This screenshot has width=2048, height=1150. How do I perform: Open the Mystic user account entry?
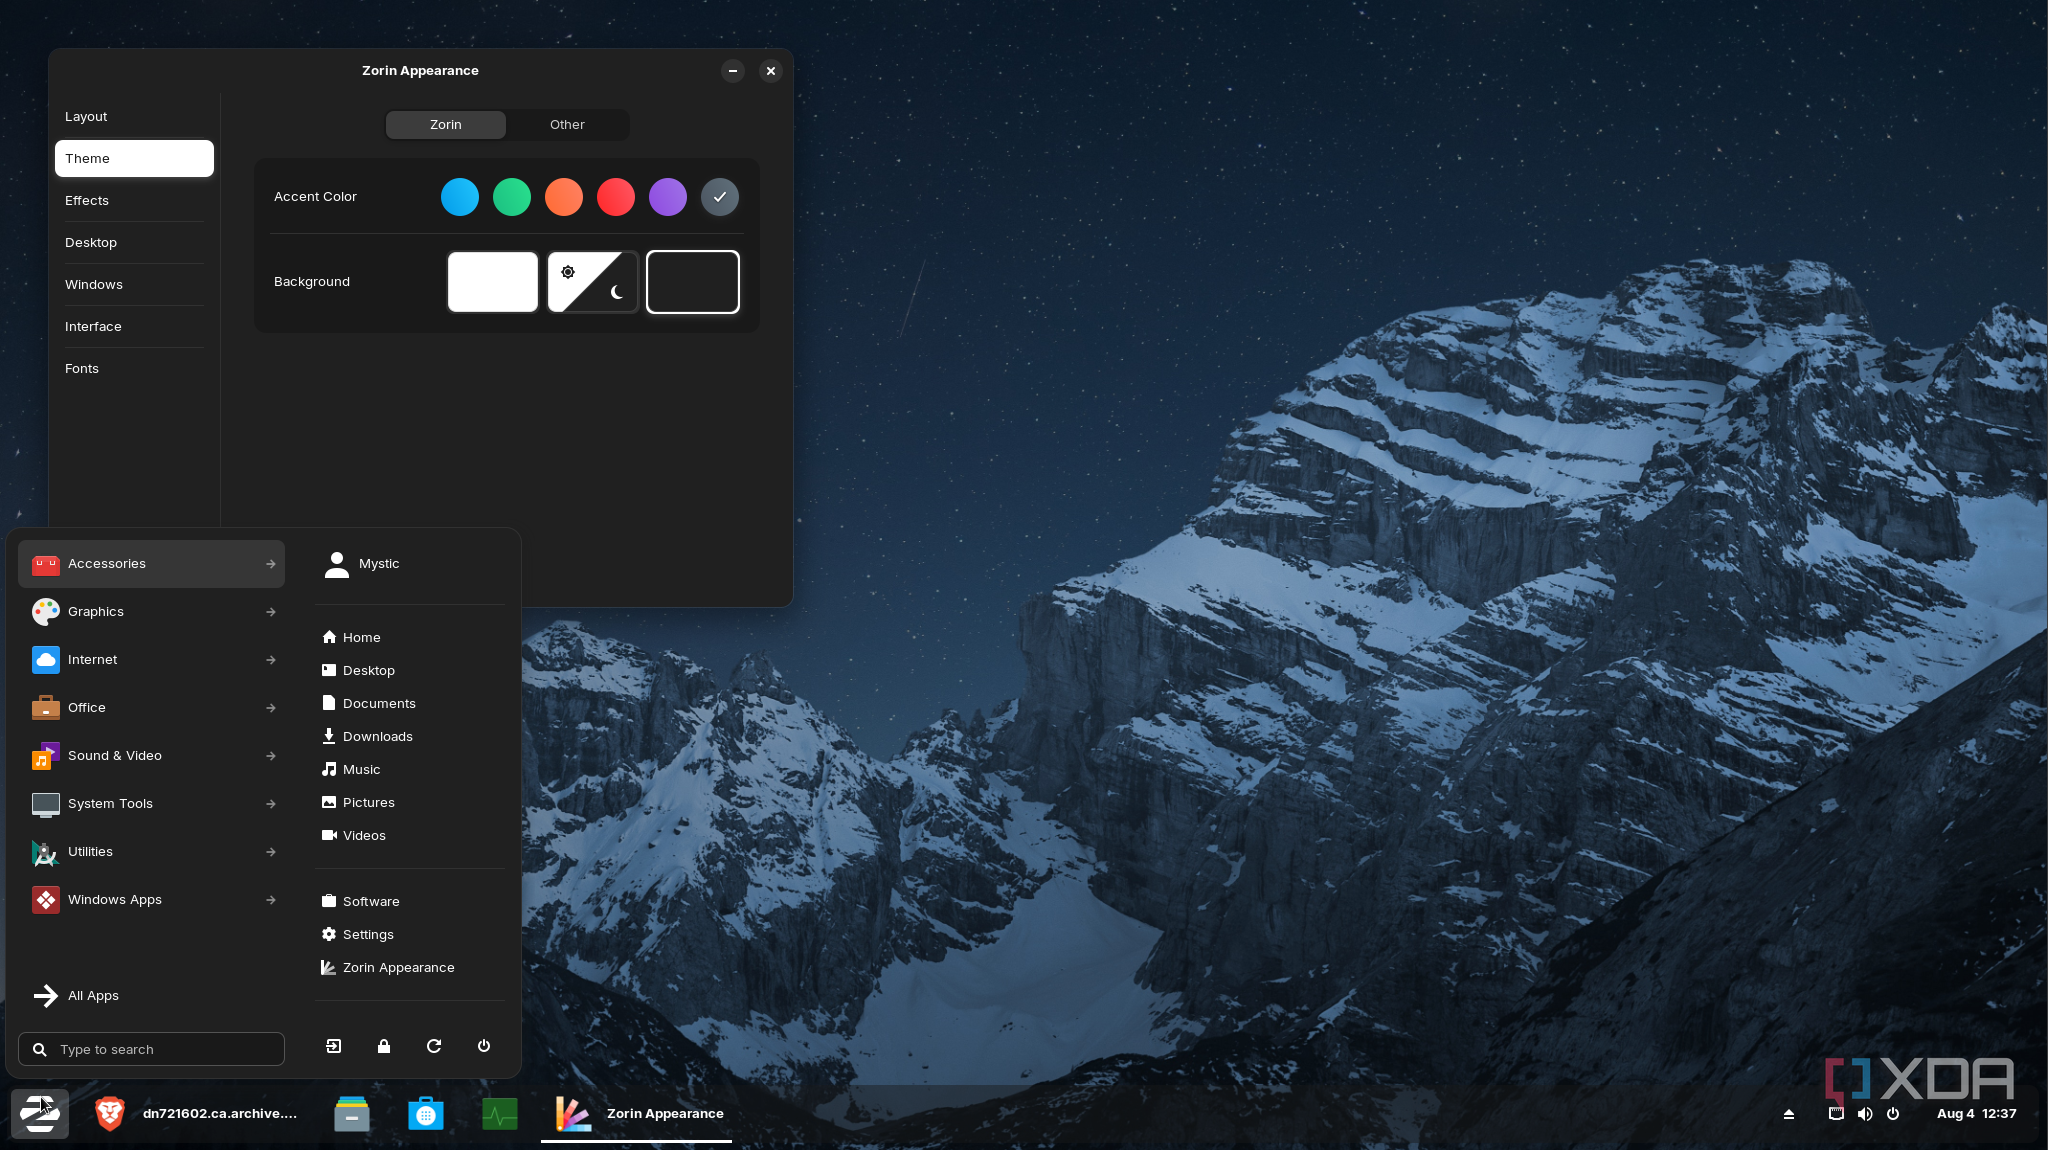pos(410,564)
